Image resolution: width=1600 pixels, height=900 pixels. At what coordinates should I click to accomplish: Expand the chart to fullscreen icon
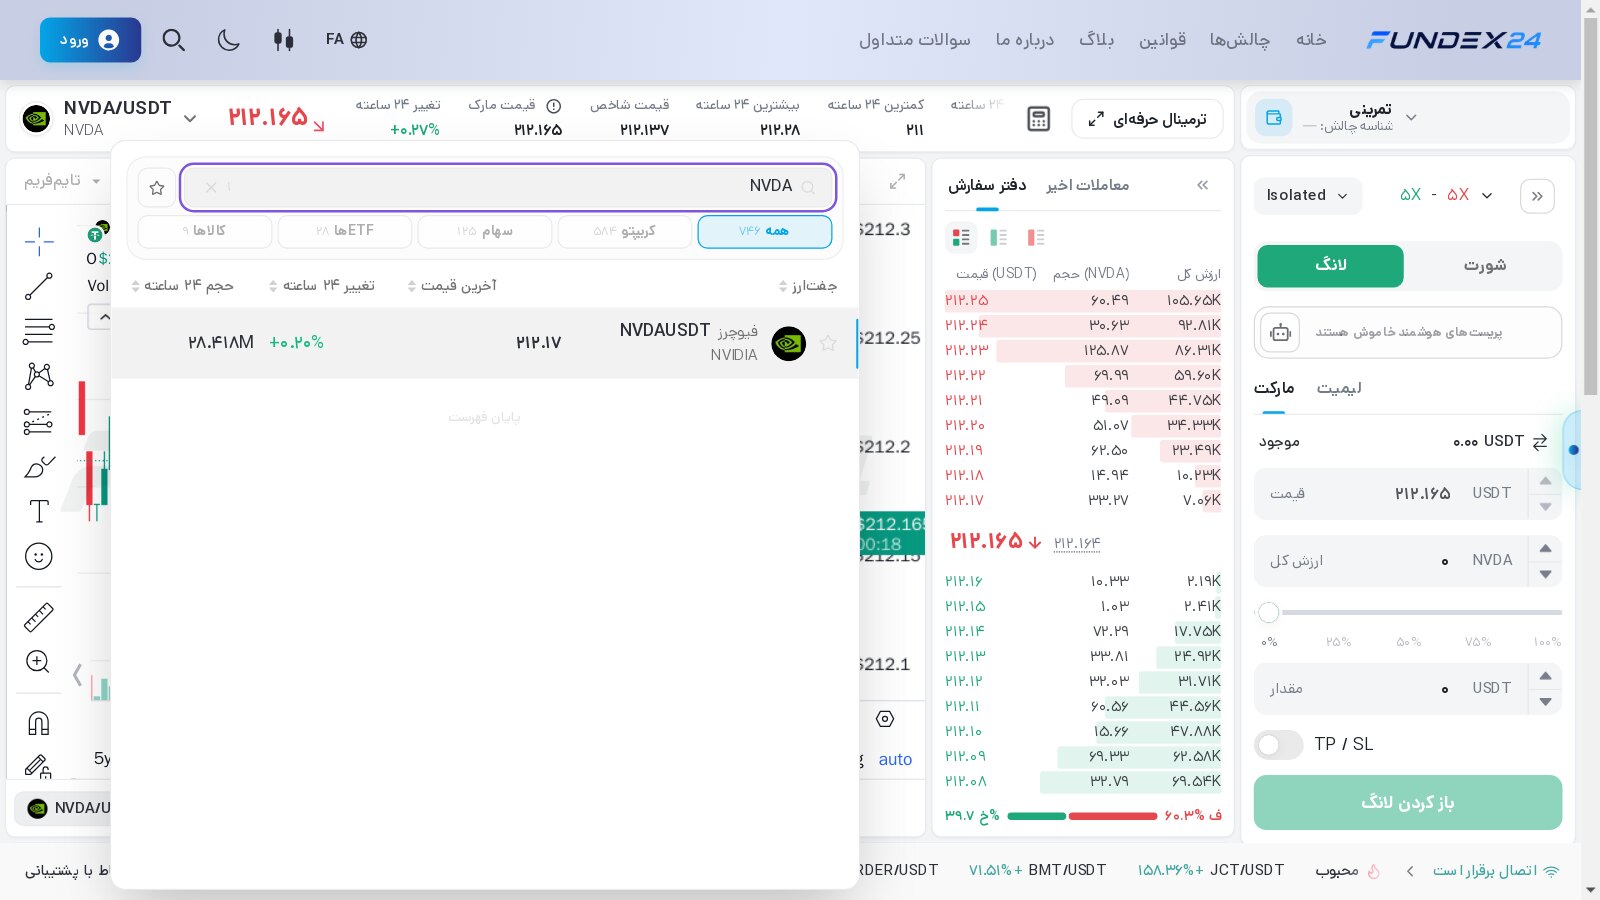[x=897, y=181]
